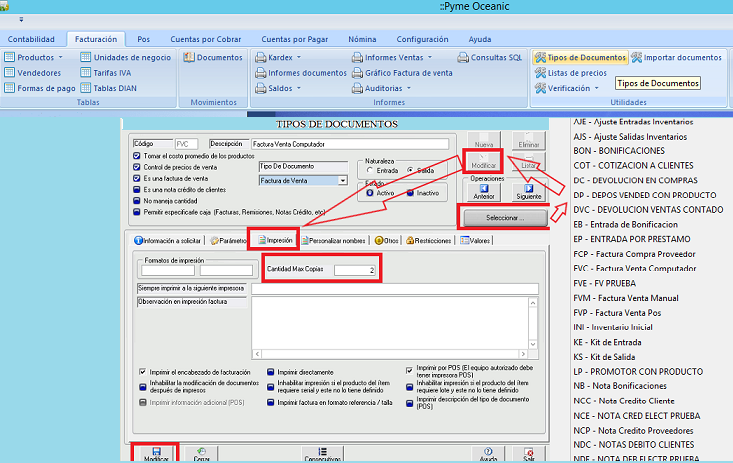
Task: Switch to Cuentas por Cobrar tab
Action: point(206,39)
